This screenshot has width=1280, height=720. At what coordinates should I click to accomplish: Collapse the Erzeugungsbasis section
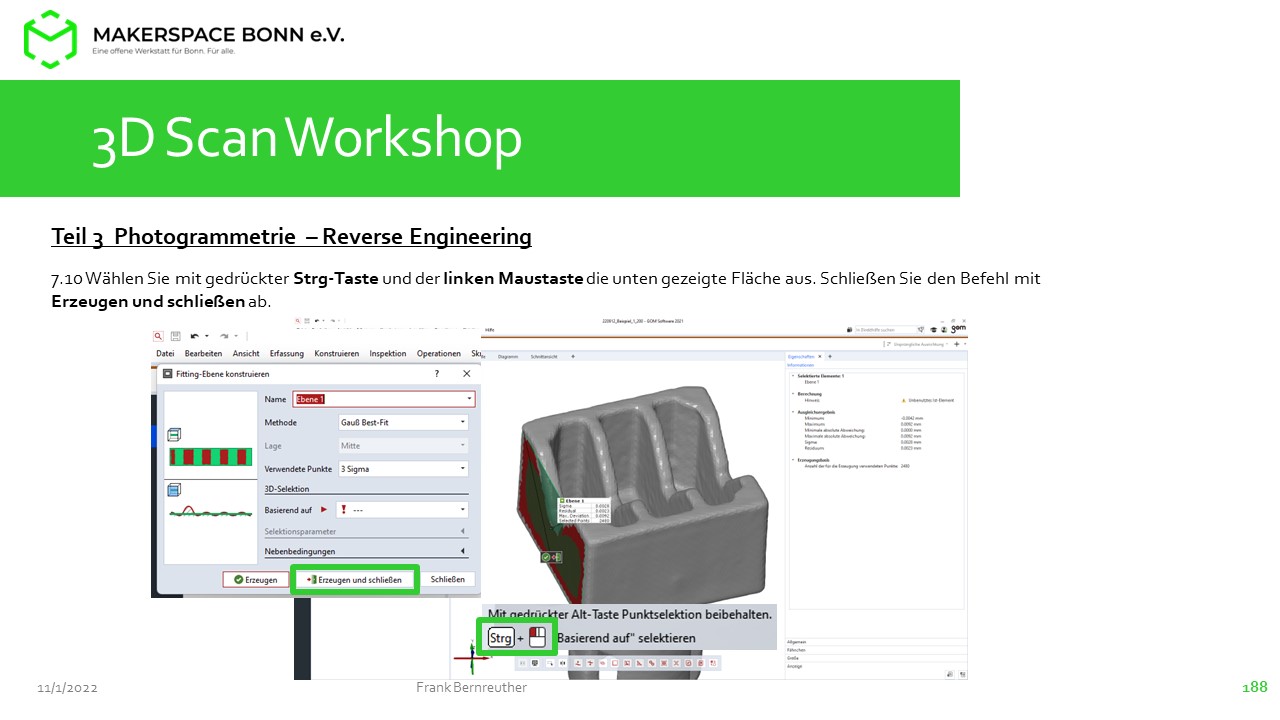pos(792,460)
